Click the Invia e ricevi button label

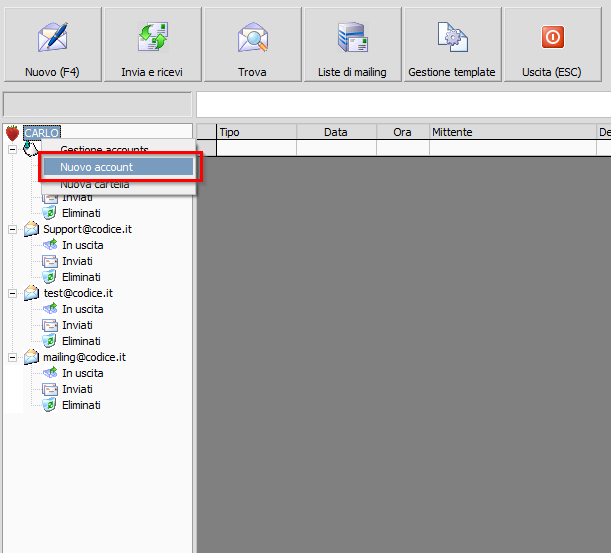[152, 72]
